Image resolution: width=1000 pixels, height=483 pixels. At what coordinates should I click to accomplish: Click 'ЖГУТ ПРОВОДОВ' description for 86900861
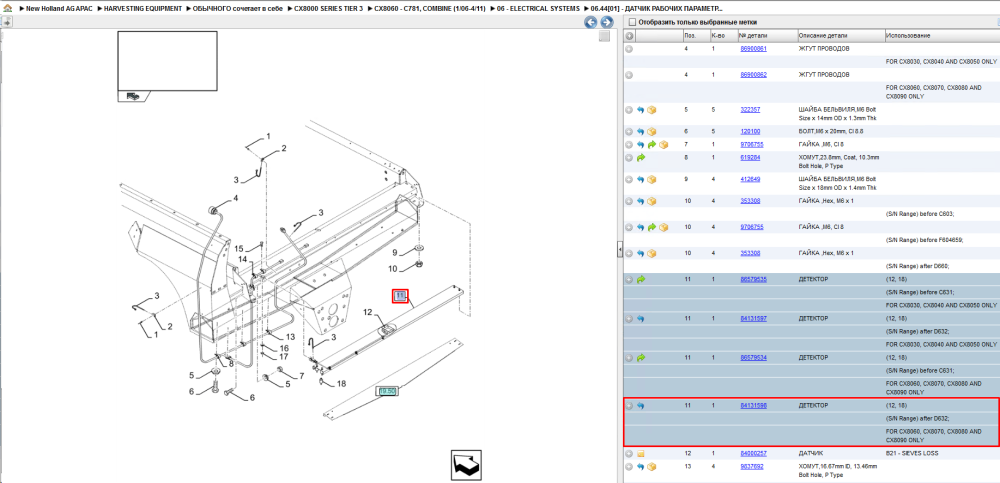tap(824, 49)
